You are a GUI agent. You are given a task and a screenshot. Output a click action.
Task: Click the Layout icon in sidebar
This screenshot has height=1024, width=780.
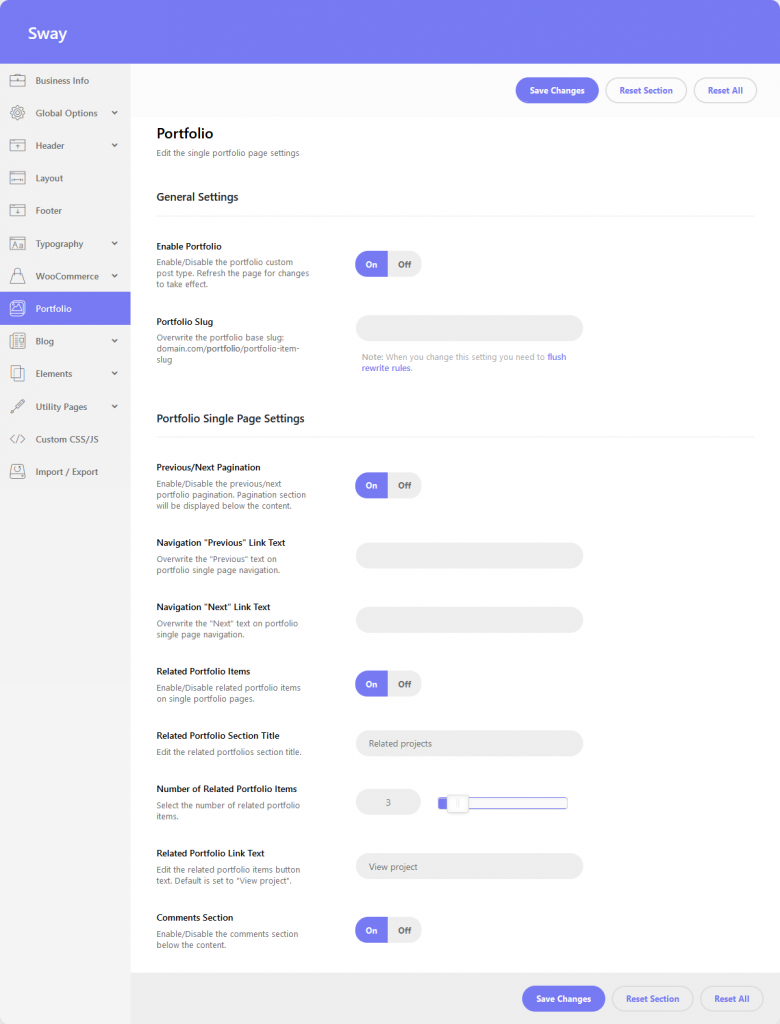pos(17,178)
